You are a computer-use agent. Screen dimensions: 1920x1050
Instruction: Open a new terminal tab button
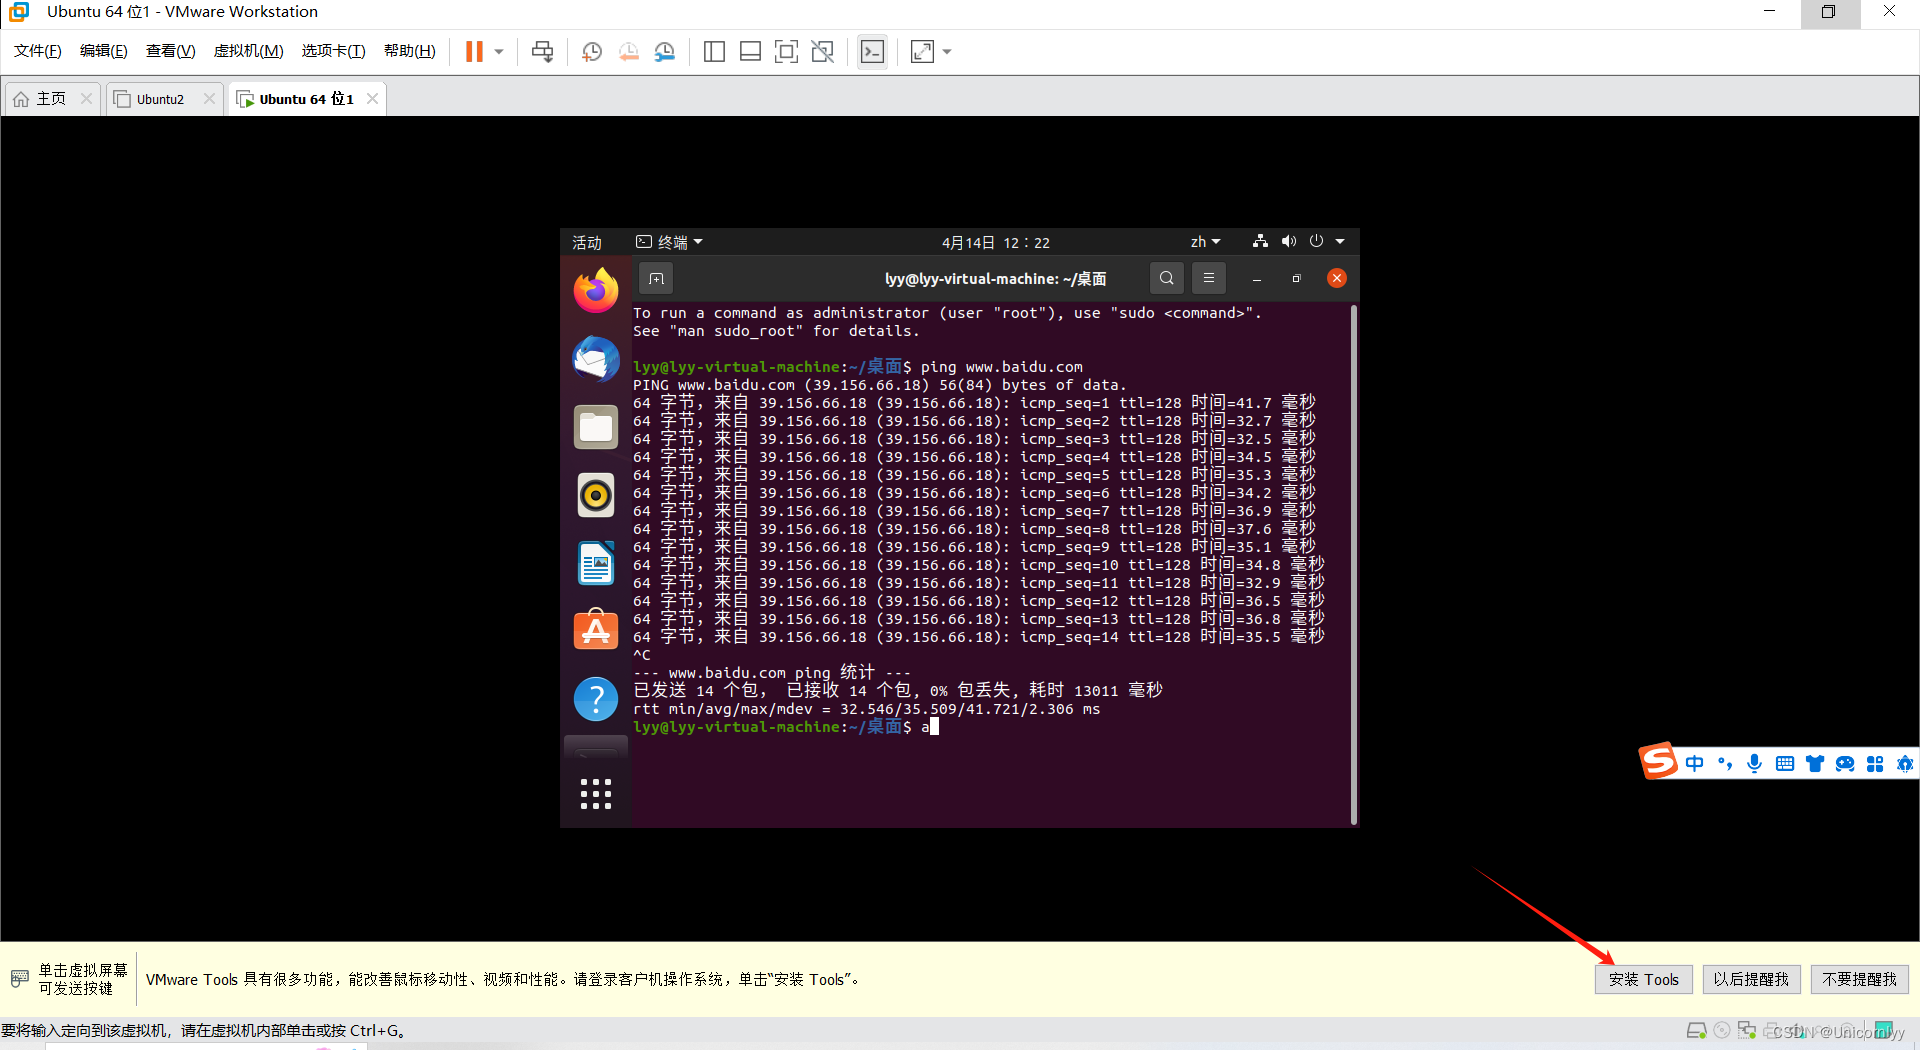[x=656, y=279]
